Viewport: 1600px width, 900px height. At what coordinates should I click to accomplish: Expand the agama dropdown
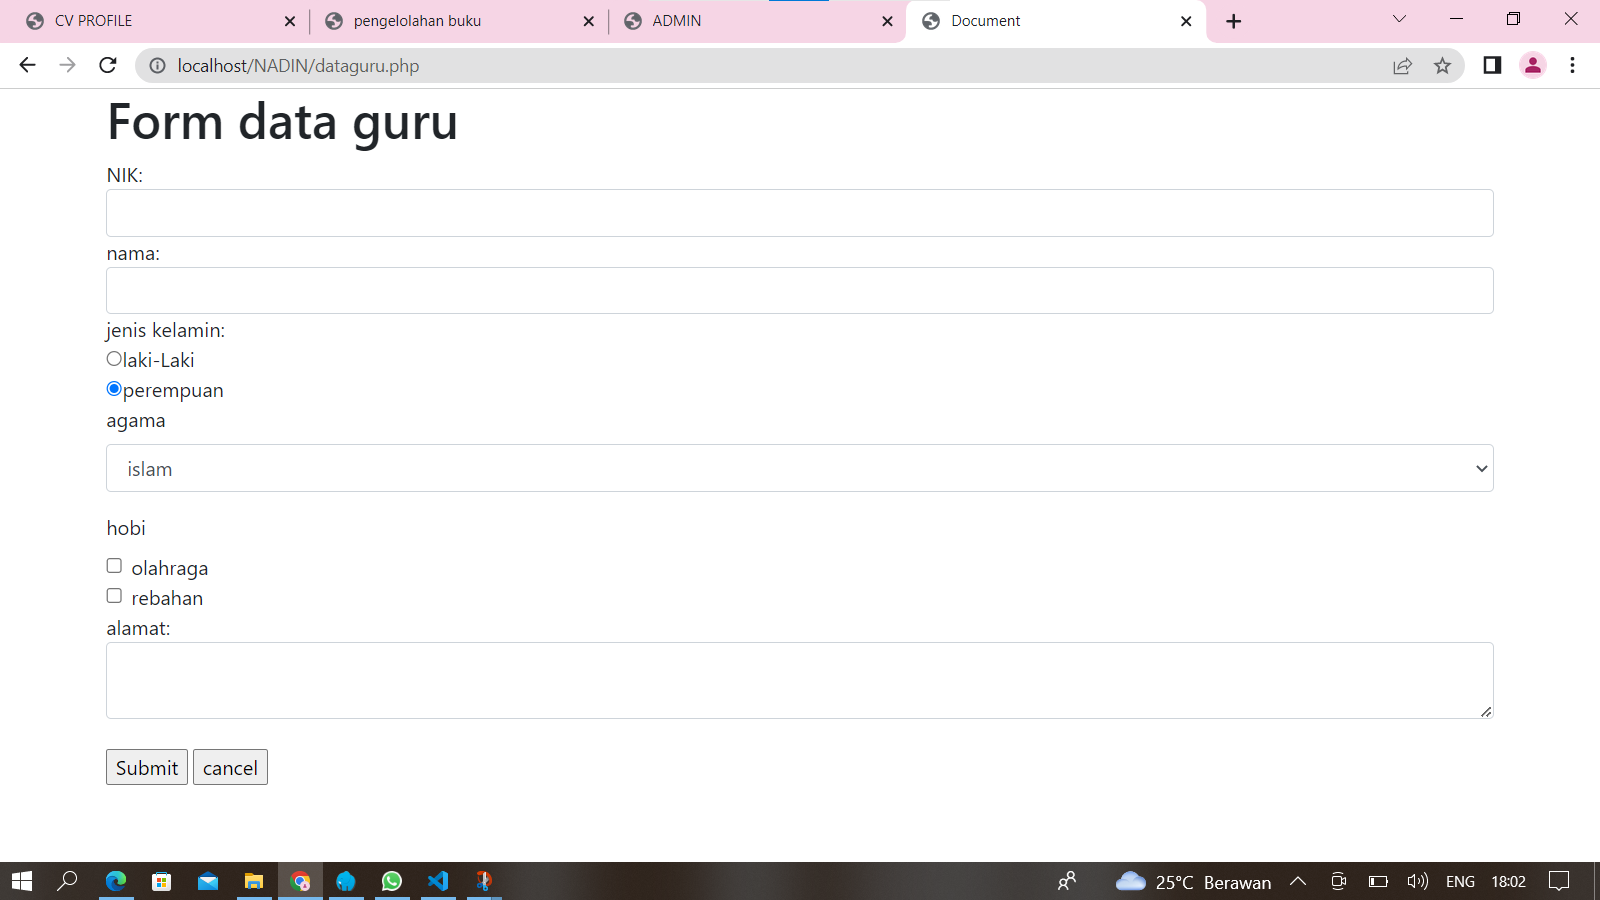[799, 468]
